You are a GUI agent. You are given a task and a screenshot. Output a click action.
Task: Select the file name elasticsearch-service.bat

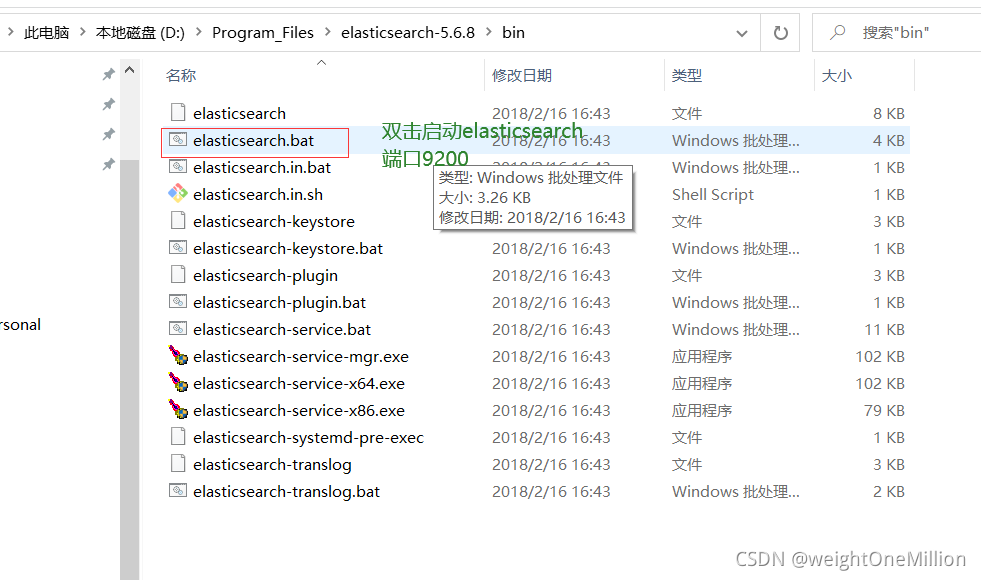[x=282, y=329]
